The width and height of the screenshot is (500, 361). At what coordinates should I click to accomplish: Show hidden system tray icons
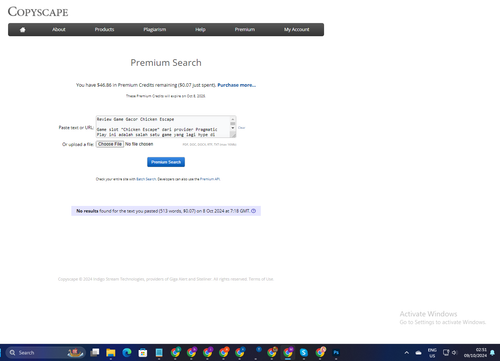coord(407,353)
